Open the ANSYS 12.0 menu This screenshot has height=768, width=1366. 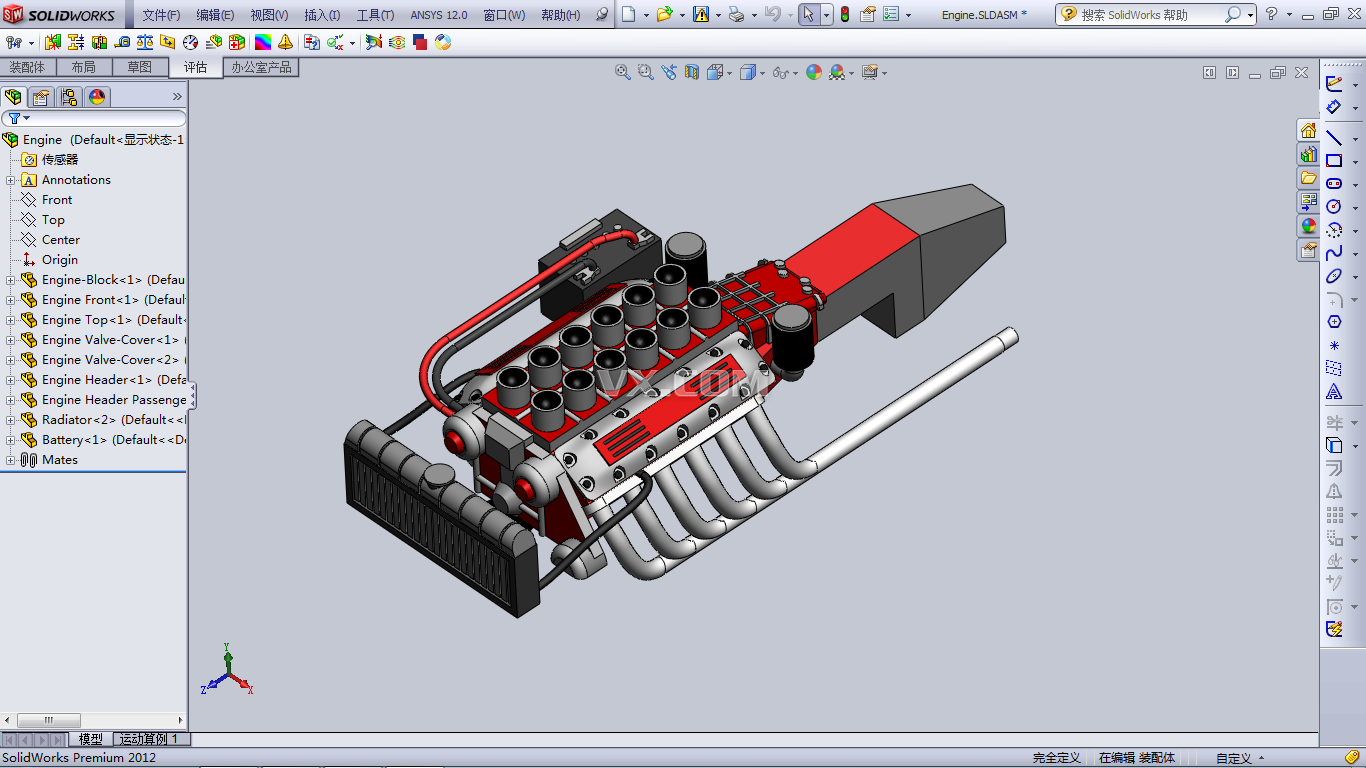(x=438, y=15)
